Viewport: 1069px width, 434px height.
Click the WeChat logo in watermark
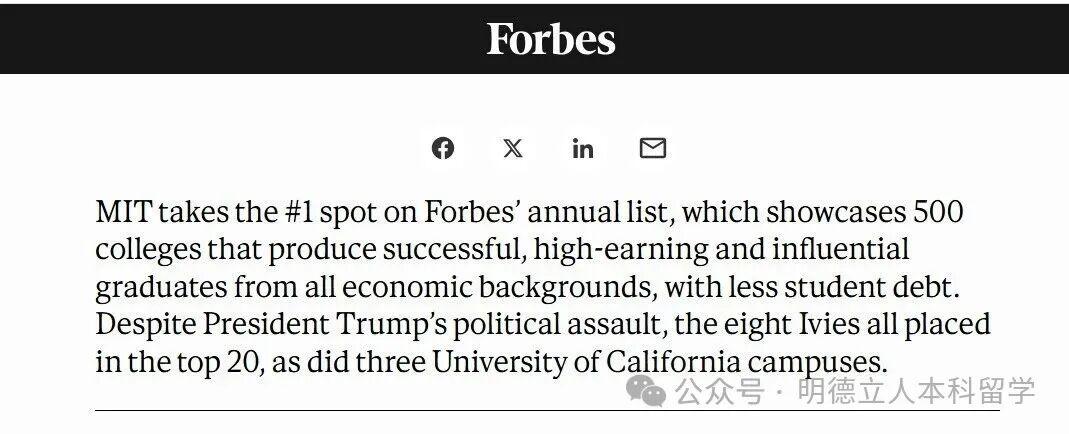coord(646,391)
